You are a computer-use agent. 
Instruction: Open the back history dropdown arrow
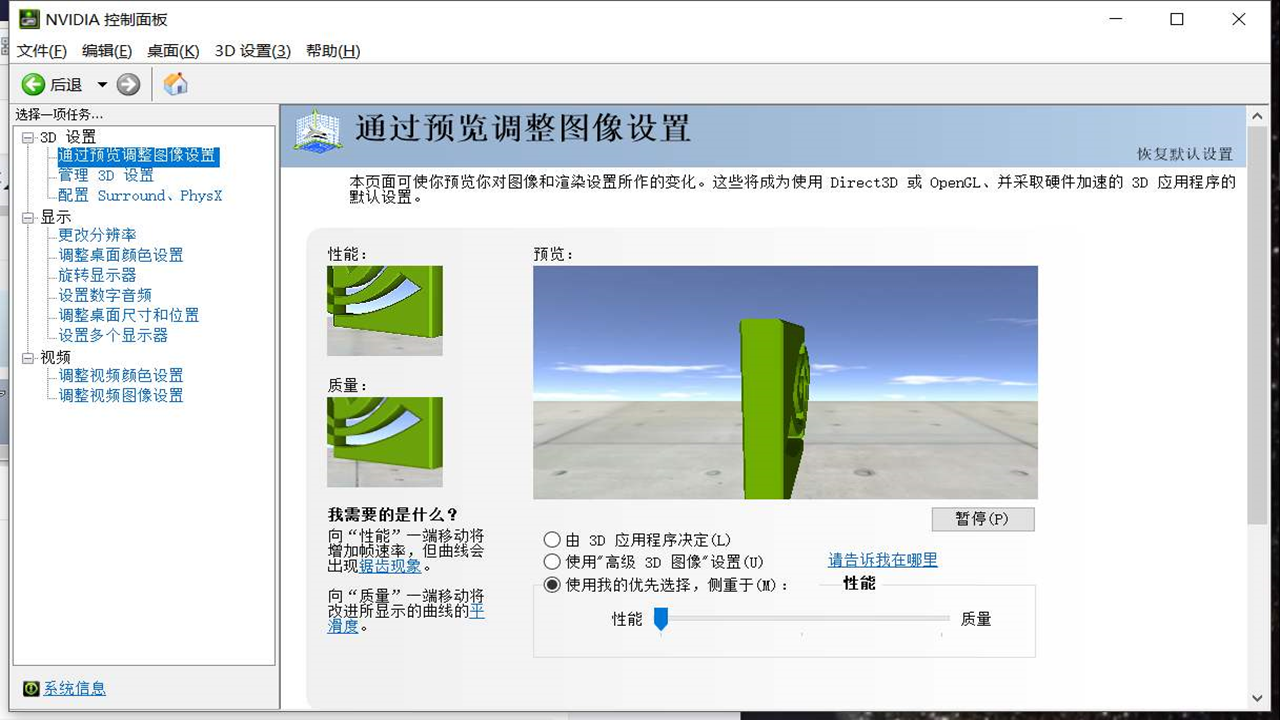pos(102,85)
